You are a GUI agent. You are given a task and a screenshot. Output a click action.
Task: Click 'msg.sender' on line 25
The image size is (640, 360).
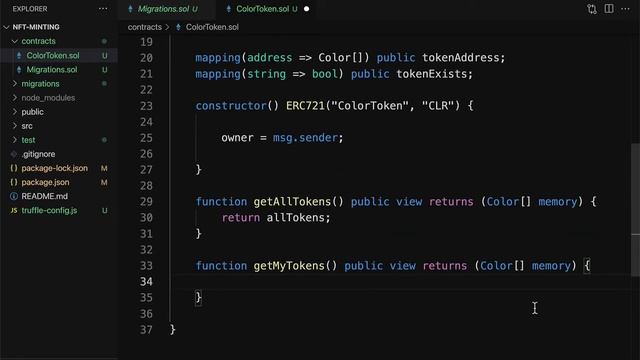[305, 138]
